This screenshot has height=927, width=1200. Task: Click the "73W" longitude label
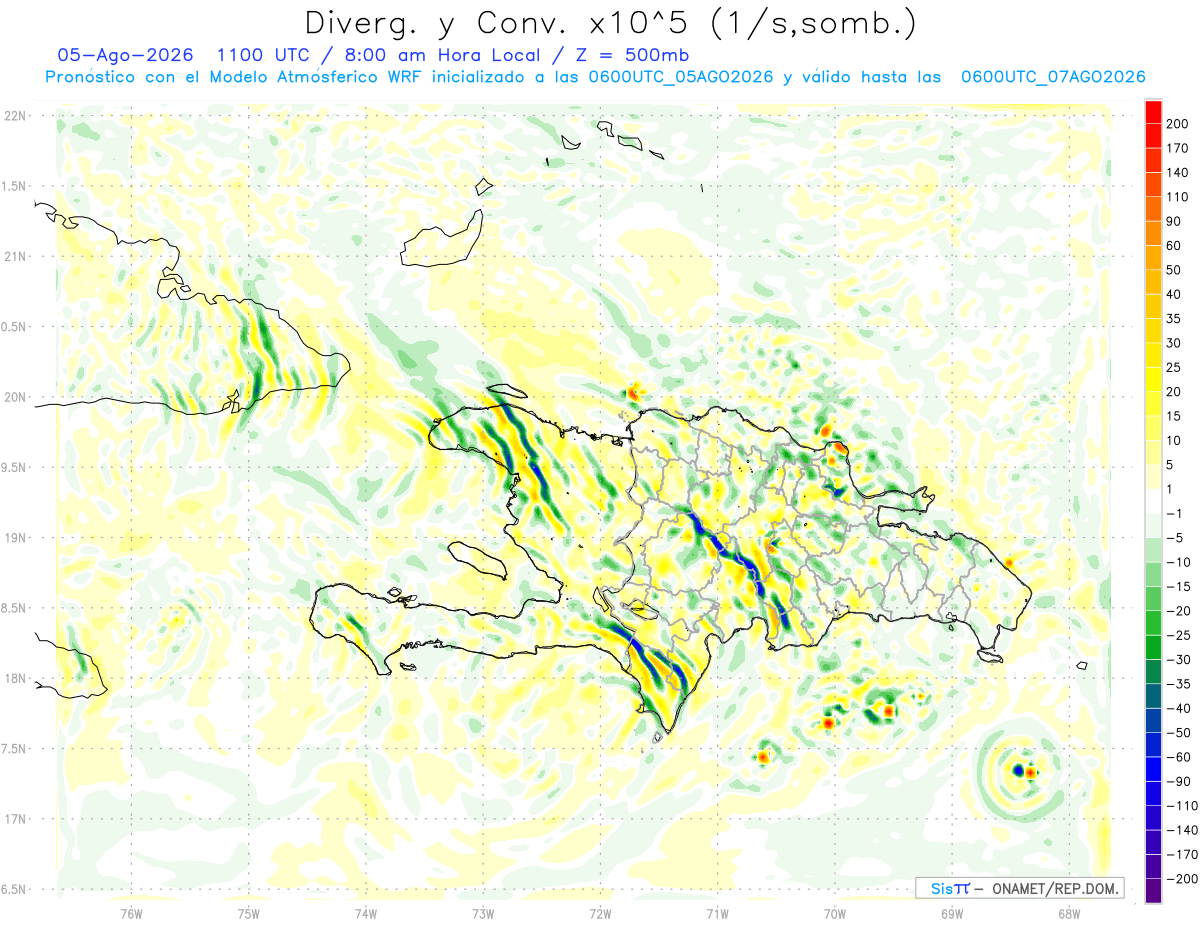(483, 913)
